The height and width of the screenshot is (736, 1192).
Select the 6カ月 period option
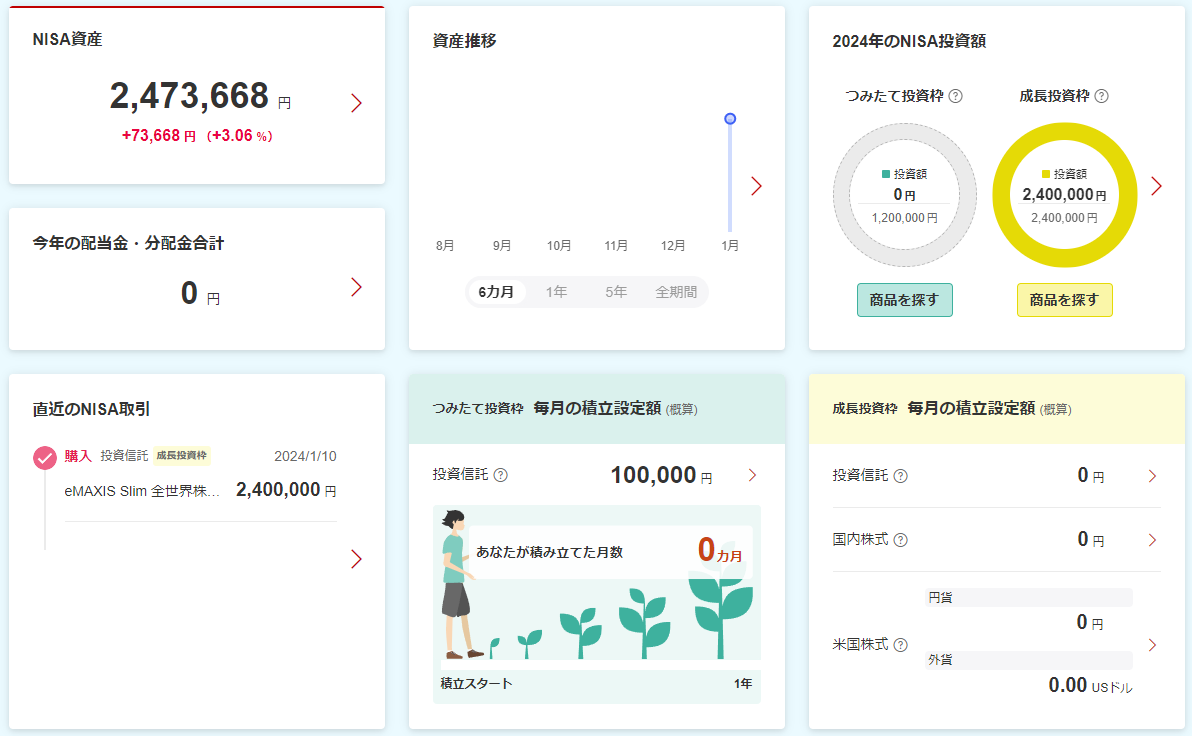(x=496, y=292)
